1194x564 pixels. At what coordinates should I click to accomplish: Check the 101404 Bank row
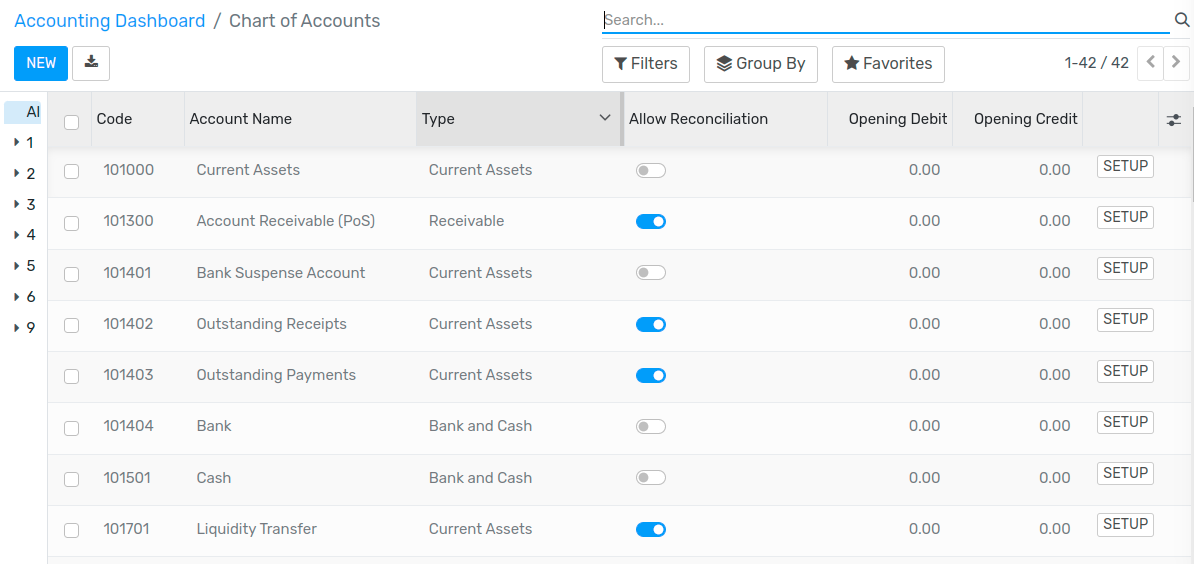tap(72, 428)
